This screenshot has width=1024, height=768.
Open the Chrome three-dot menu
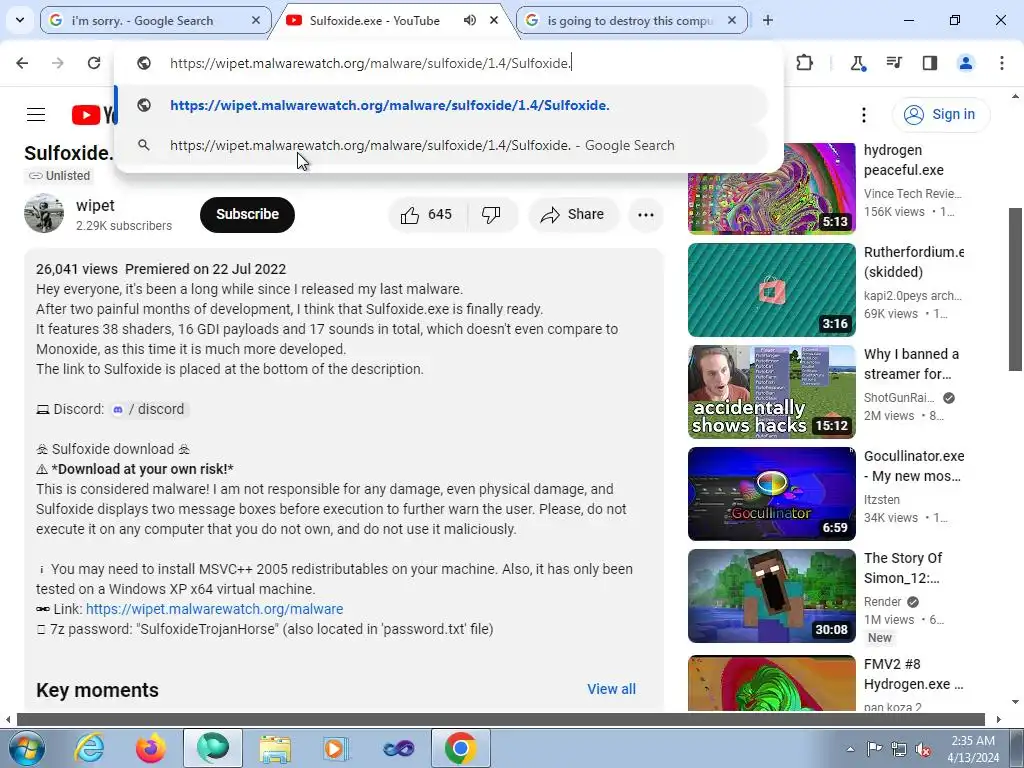[1002, 63]
